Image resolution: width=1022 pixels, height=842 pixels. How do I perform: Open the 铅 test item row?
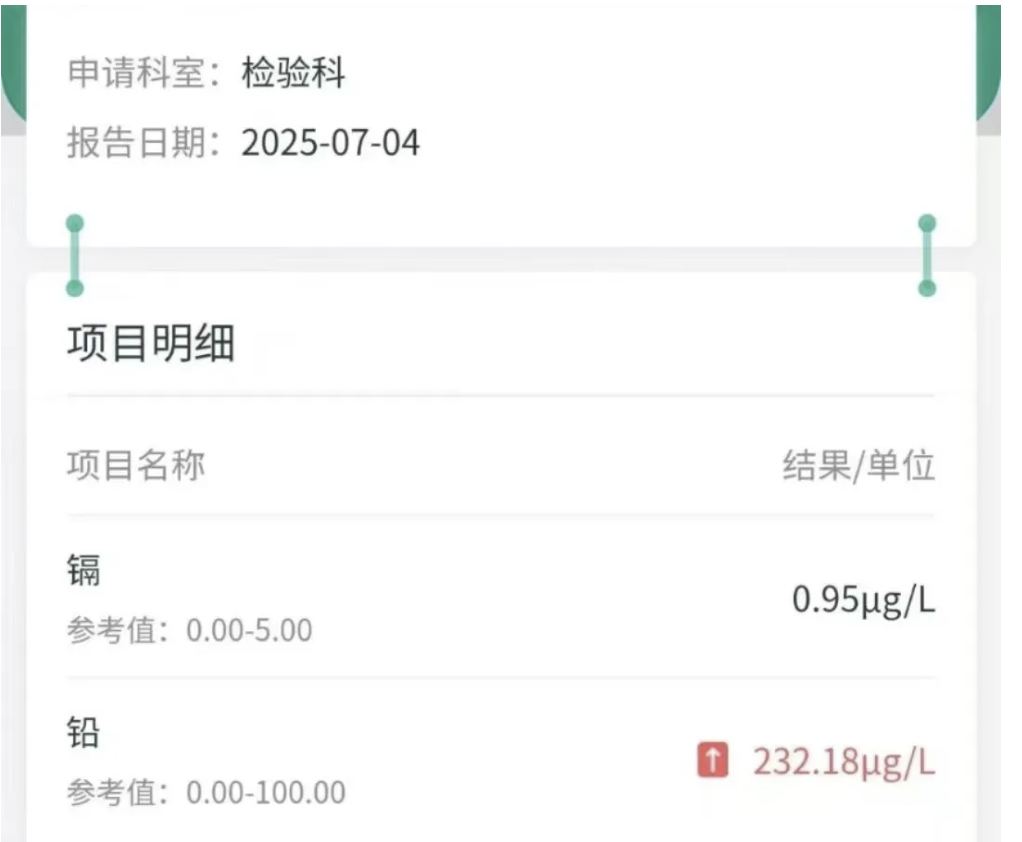pyautogui.click(x=501, y=761)
